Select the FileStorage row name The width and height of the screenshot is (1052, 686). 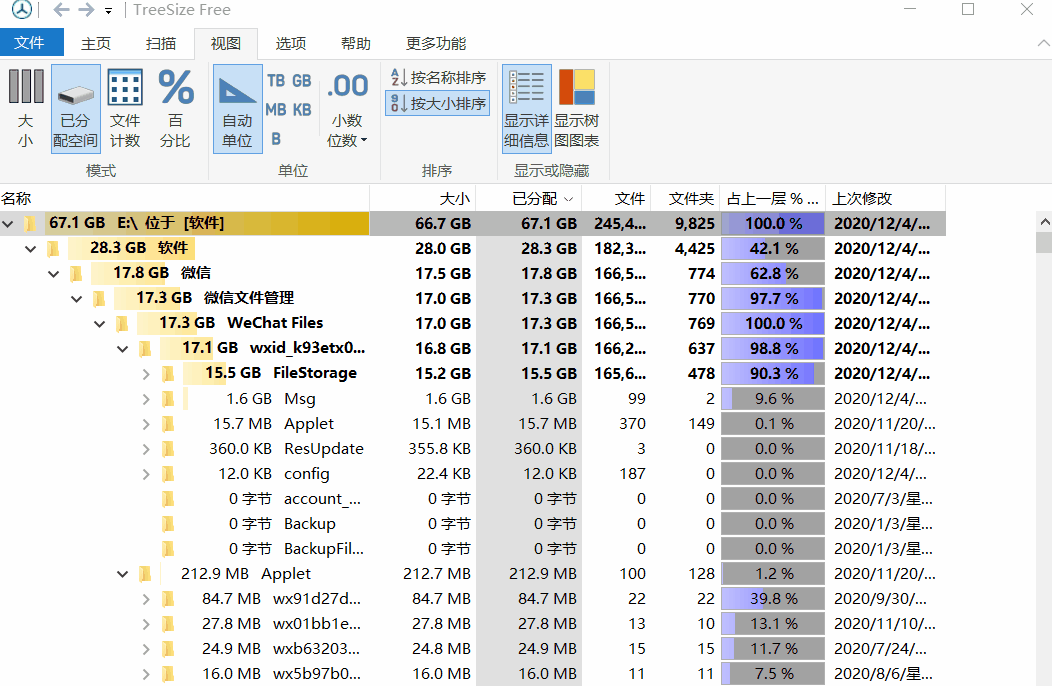click(x=315, y=373)
